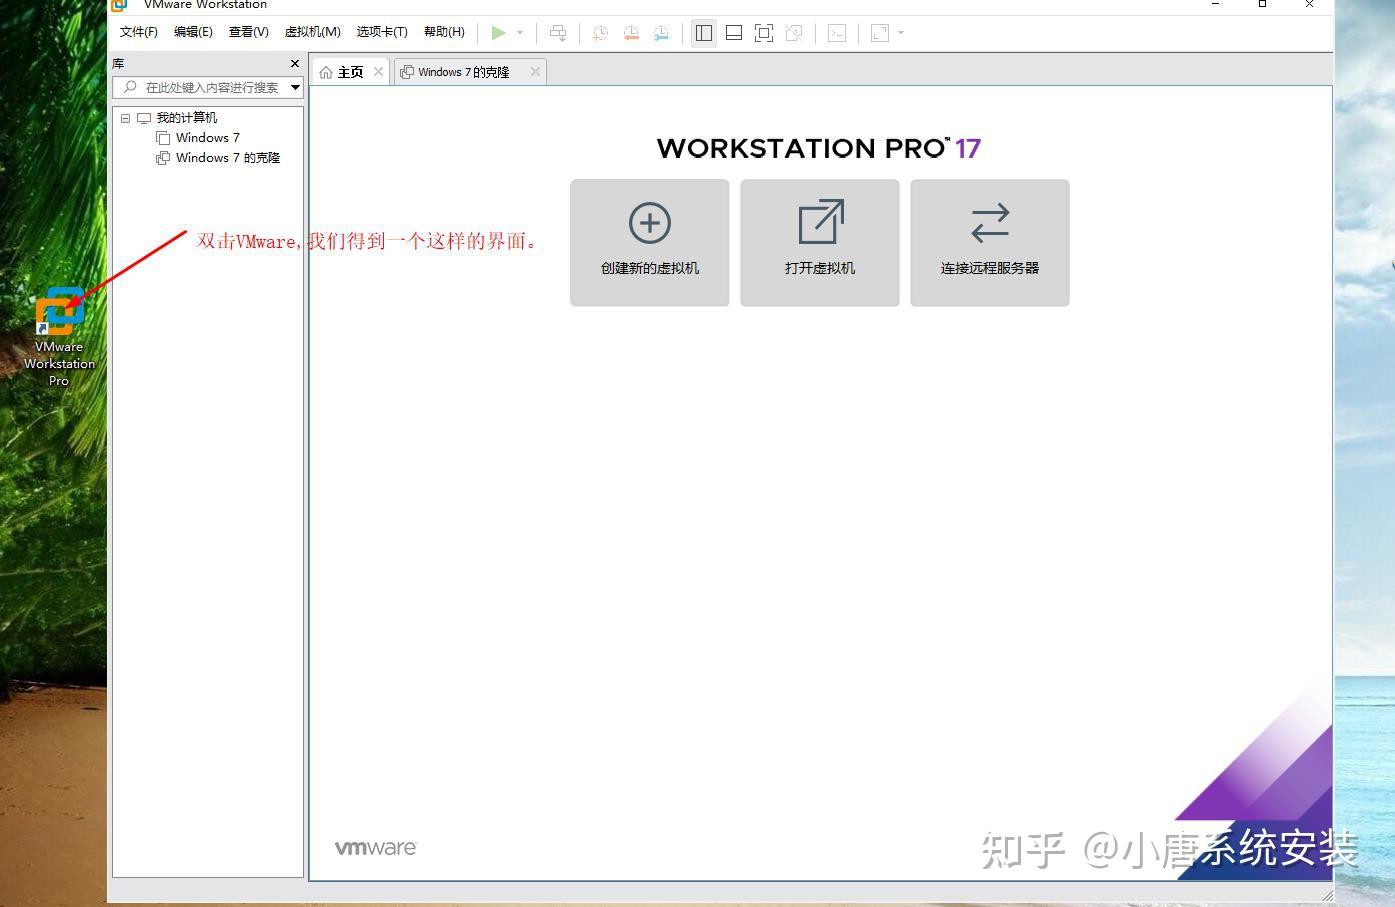Click the stretch guest display toolbar icon
This screenshot has height=907, width=1395.
[880, 33]
